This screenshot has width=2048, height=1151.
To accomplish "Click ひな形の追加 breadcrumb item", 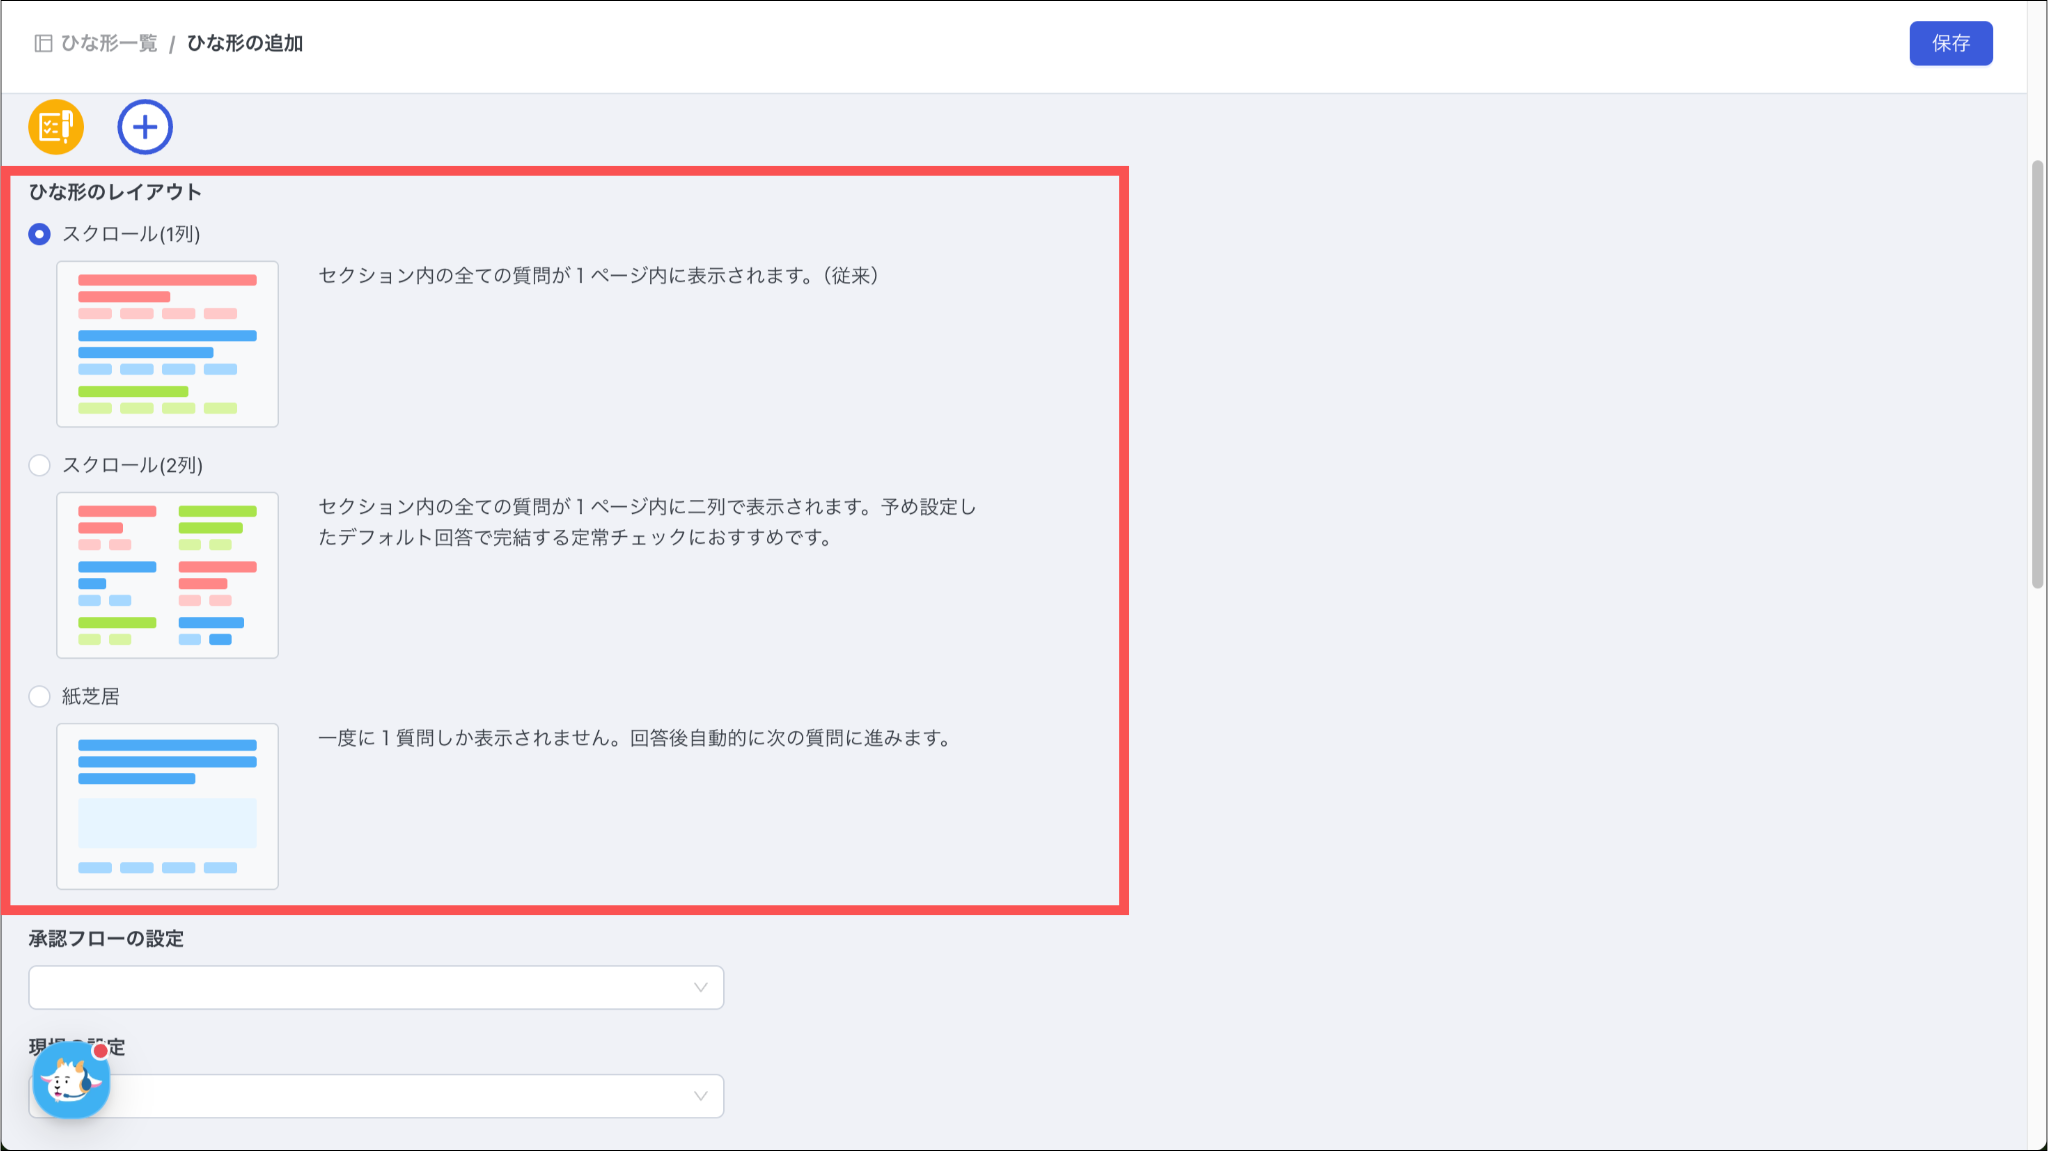I will pos(245,43).
